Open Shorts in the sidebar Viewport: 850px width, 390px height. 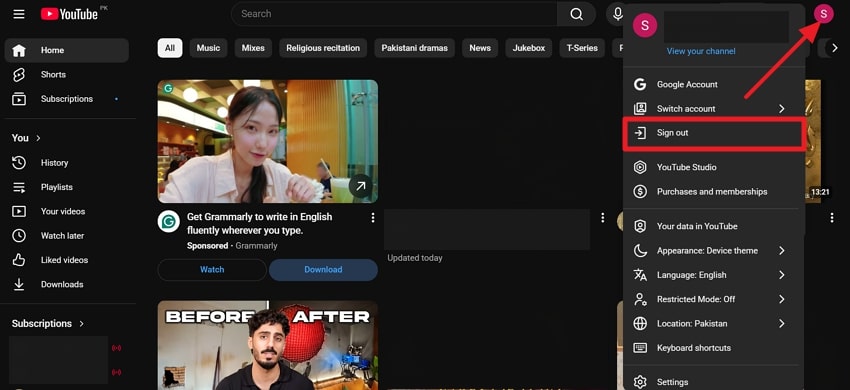[x=67, y=75]
